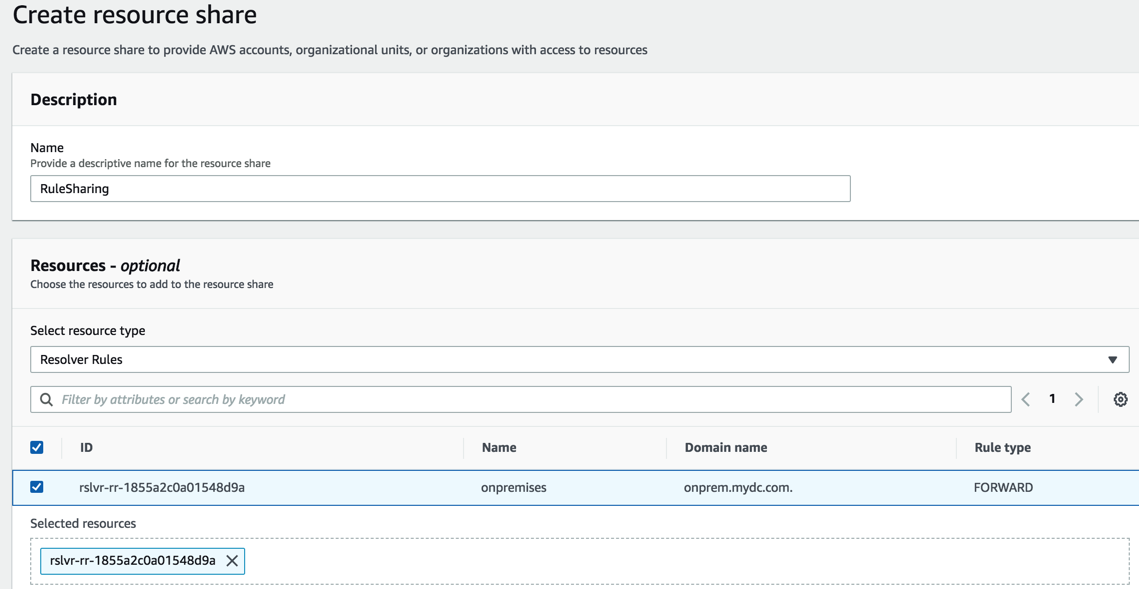Go to next page of resources
The image size is (1139, 589).
coord(1079,399)
